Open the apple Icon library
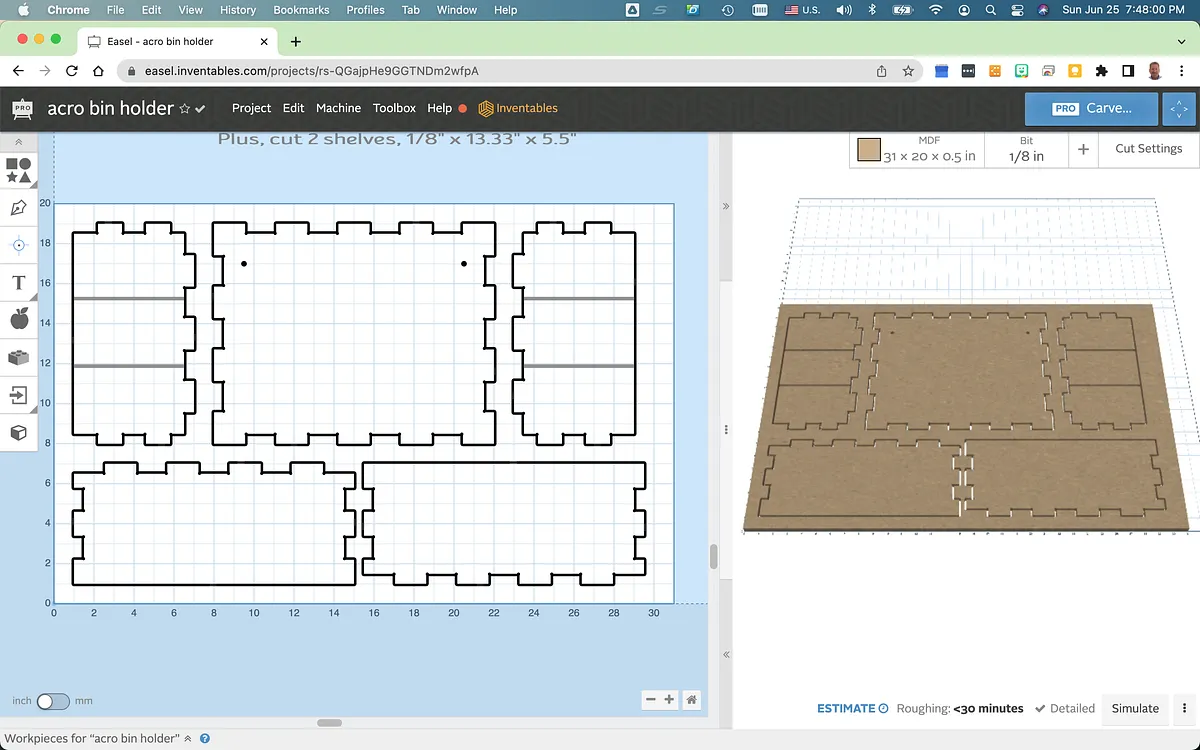Viewport: 1200px width, 750px height. (x=18, y=319)
